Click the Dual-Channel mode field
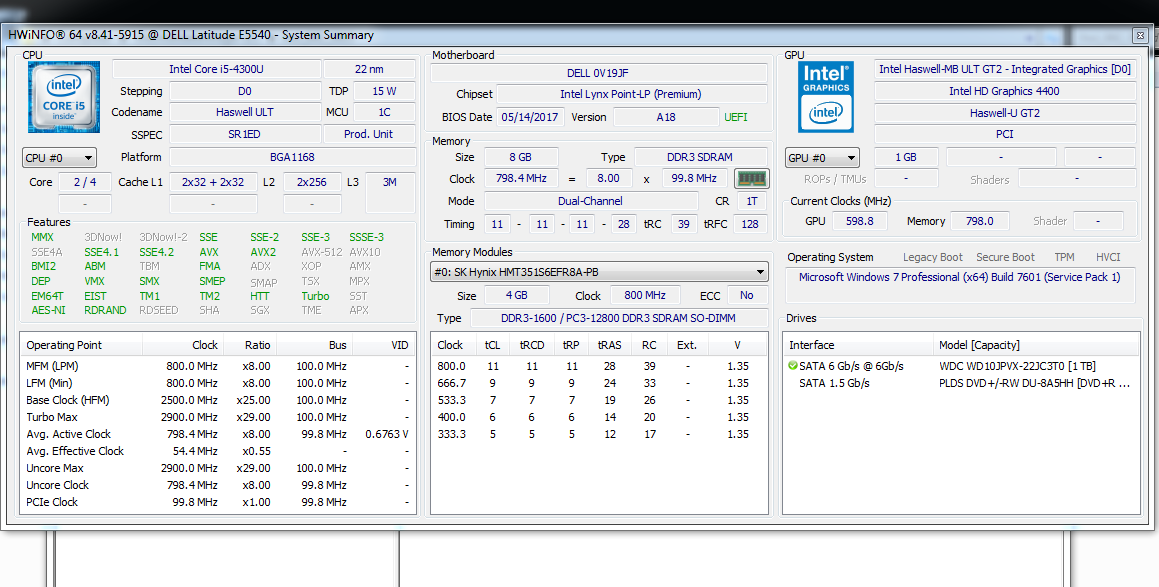1159x587 pixels. click(x=591, y=201)
